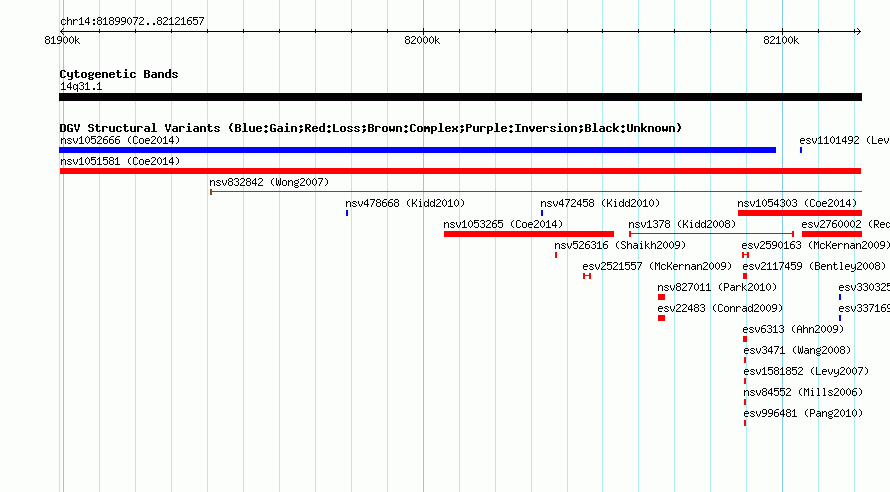This screenshot has width=890, height=492.
Task: Click esv2590163 (McKernan2009) label
Action: coord(816,245)
